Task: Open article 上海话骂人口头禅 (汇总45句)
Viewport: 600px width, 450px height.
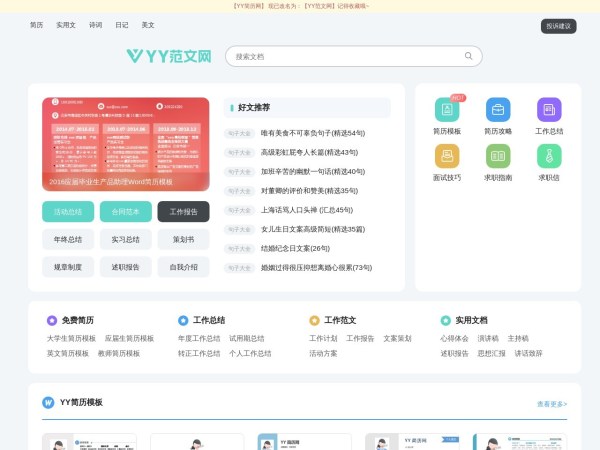Action: pyautogui.click(x=307, y=210)
